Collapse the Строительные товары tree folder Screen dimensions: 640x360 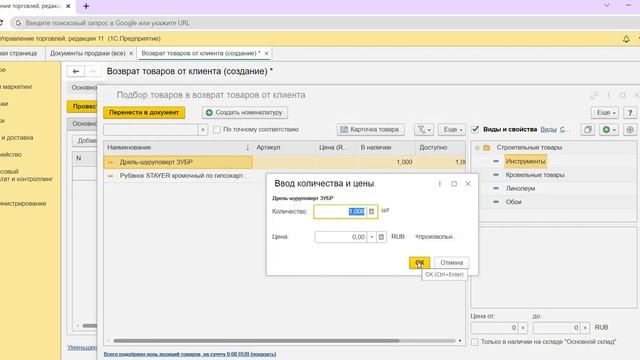coord(477,147)
